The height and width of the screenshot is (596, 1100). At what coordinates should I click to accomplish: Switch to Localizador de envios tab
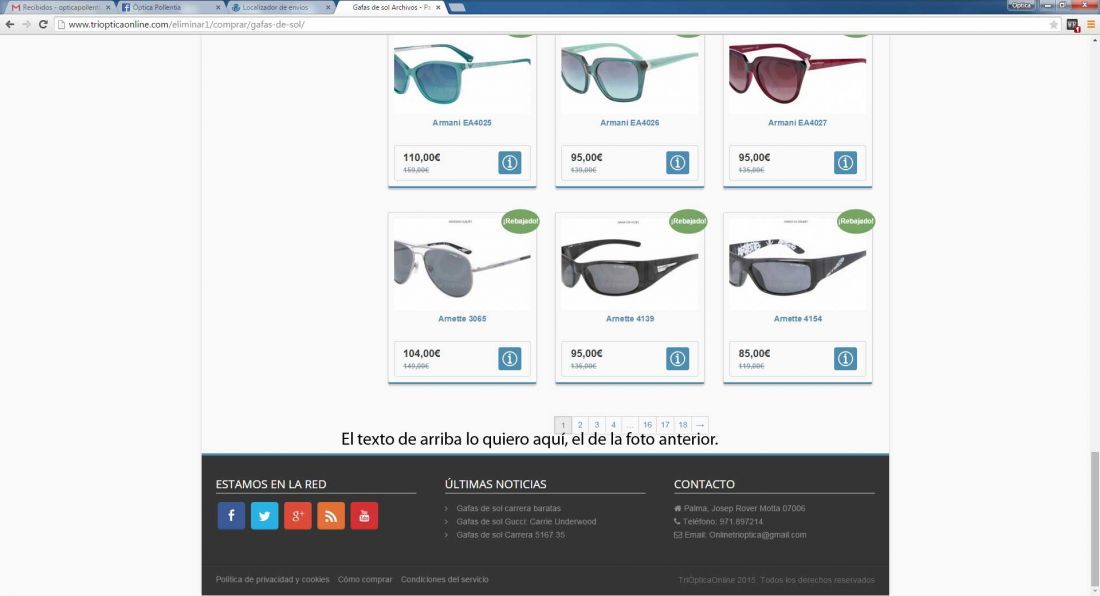[279, 7]
